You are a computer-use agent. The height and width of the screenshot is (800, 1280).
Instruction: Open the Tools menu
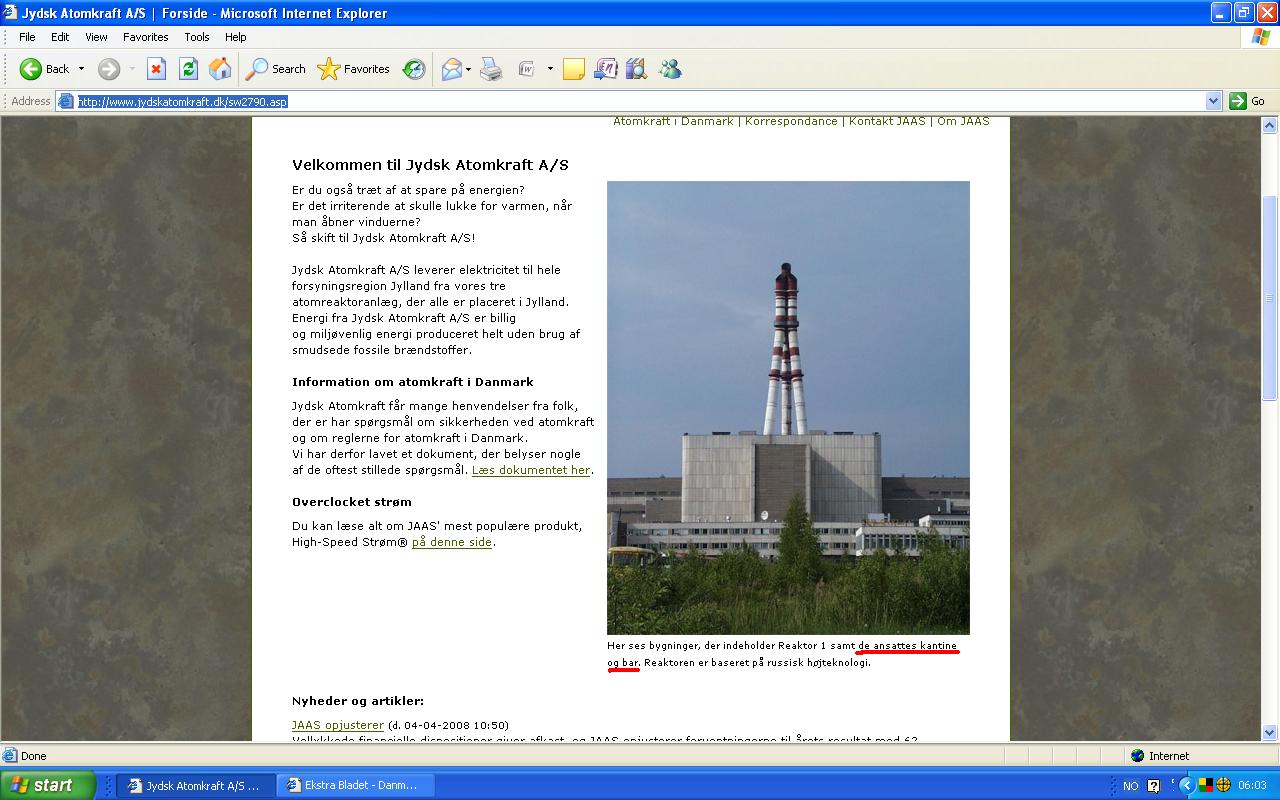click(x=197, y=37)
